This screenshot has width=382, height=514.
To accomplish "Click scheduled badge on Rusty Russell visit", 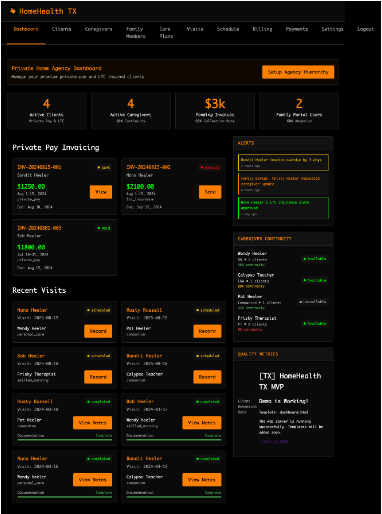I will [208, 310].
